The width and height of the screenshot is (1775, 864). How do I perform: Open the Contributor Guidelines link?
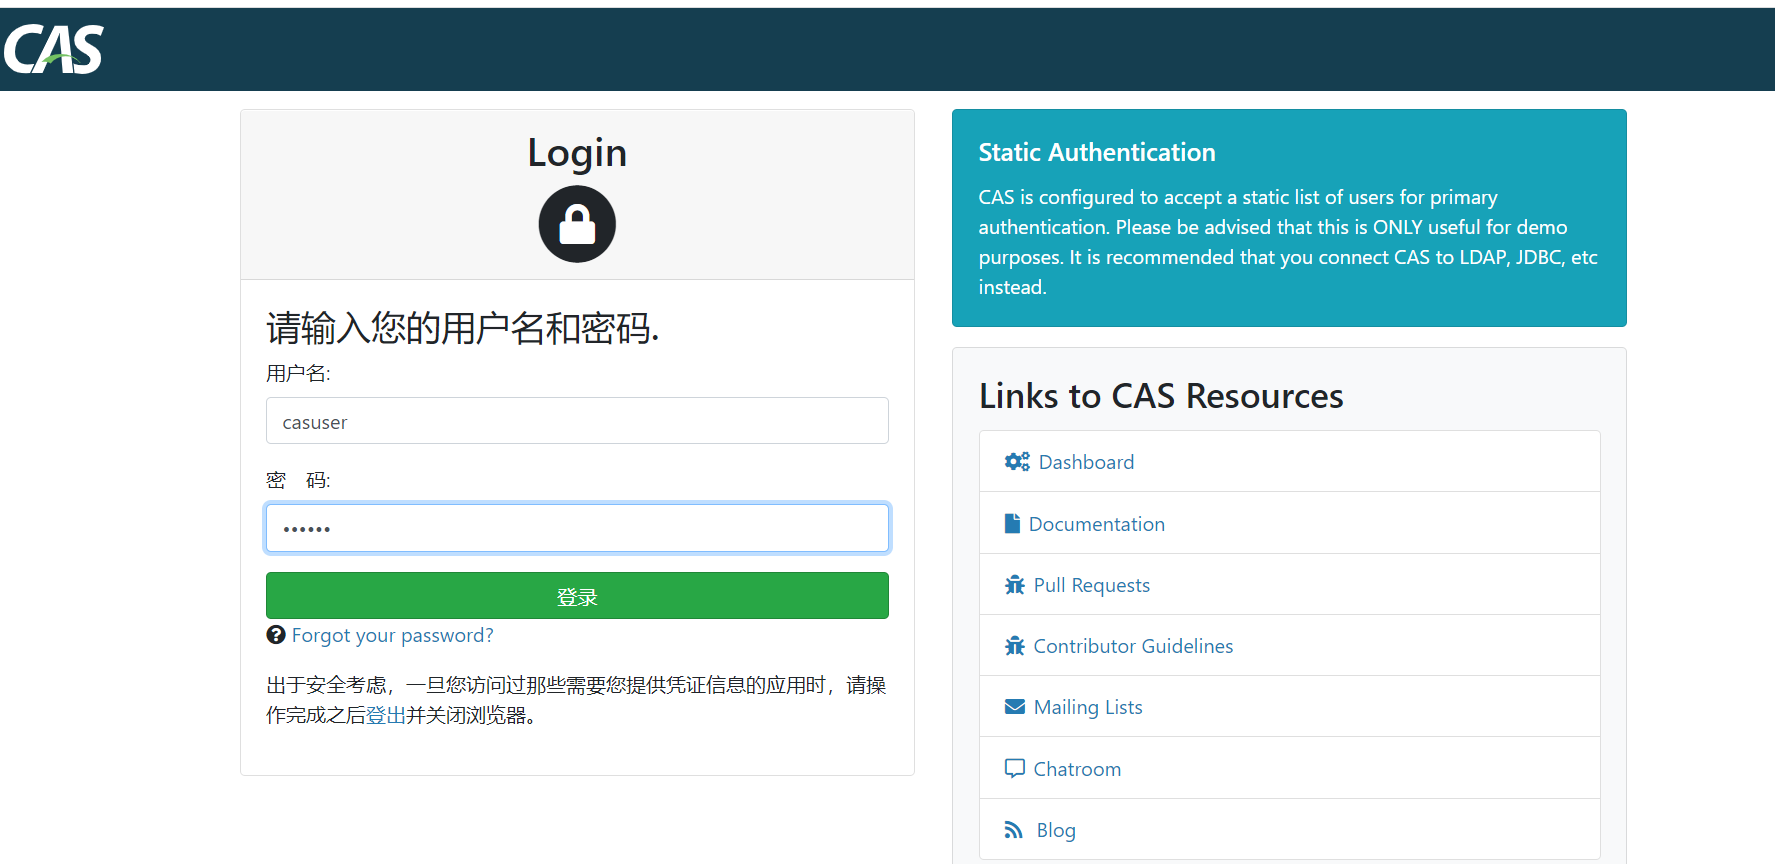pos(1133,646)
